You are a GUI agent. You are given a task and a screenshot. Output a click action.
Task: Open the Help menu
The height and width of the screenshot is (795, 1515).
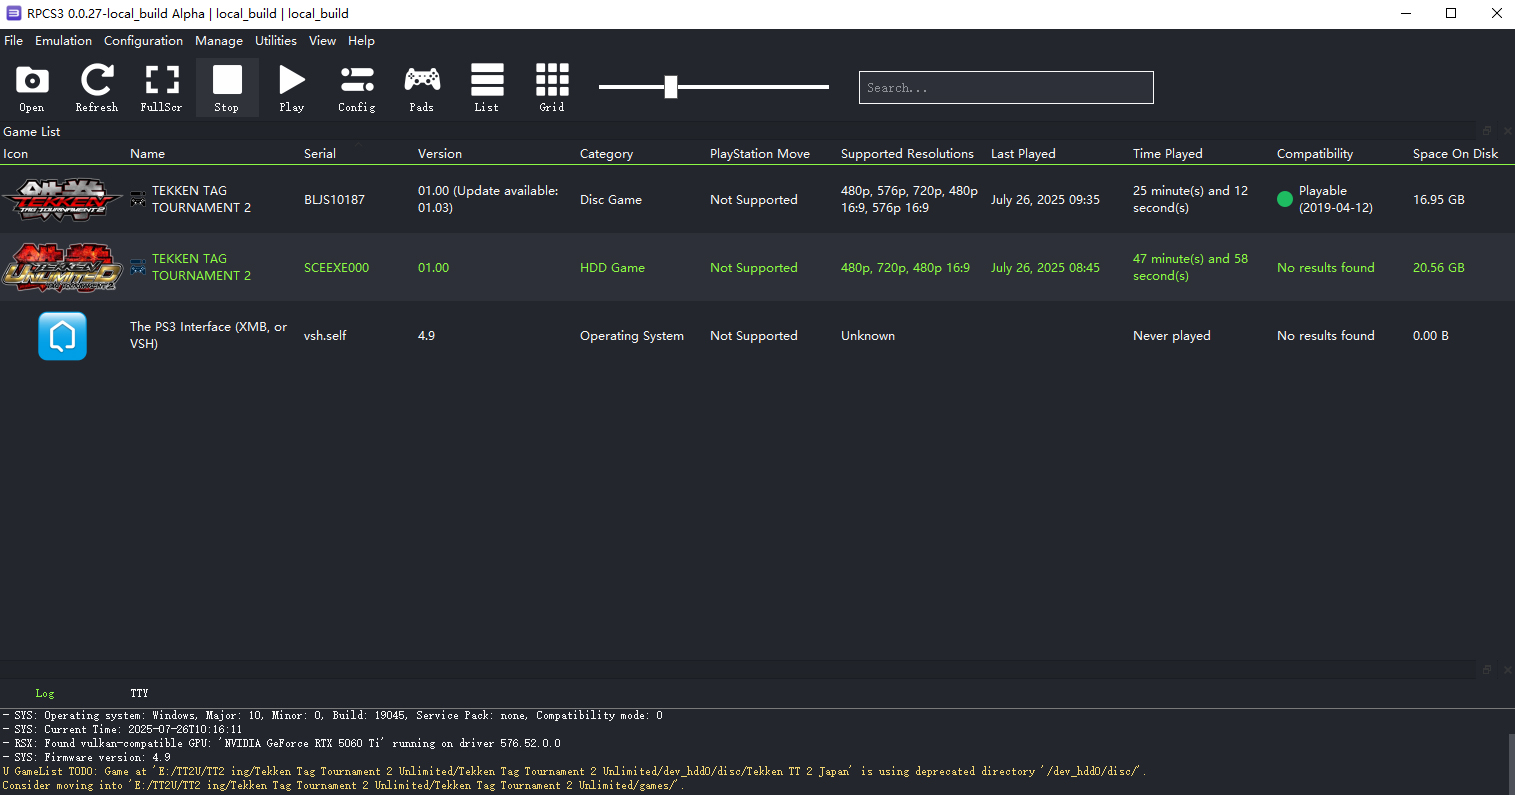tap(361, 41)
